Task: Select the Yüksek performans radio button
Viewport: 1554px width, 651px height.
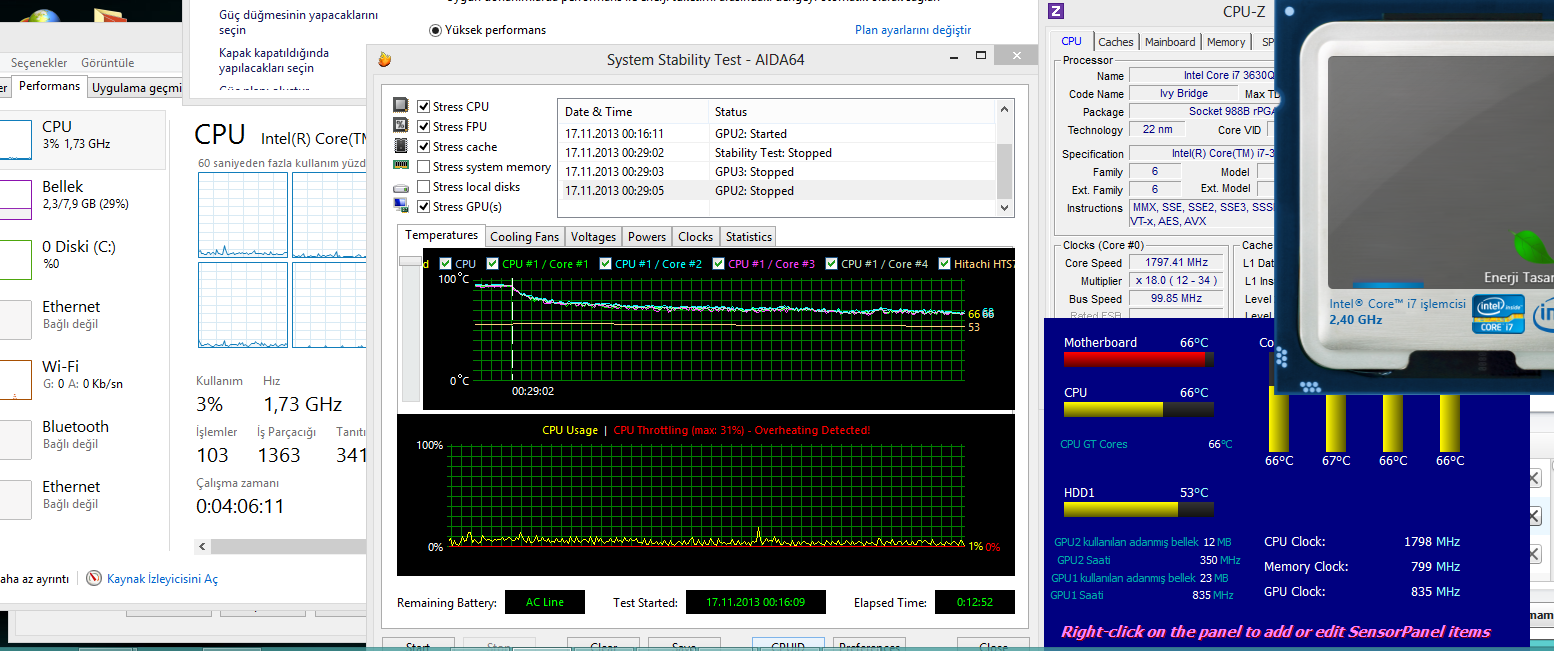Action: [x=435, y=30]
